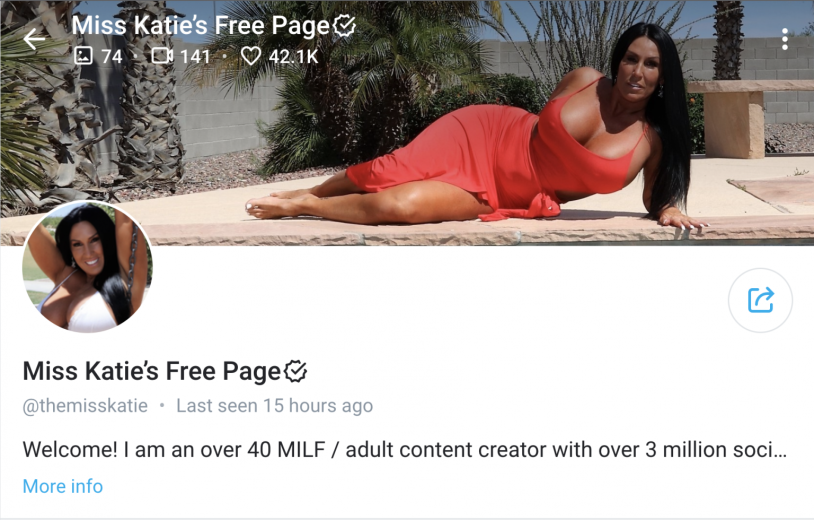Click the 141 videos count number
The image size is (814, 520).
(x=195, y=56)
